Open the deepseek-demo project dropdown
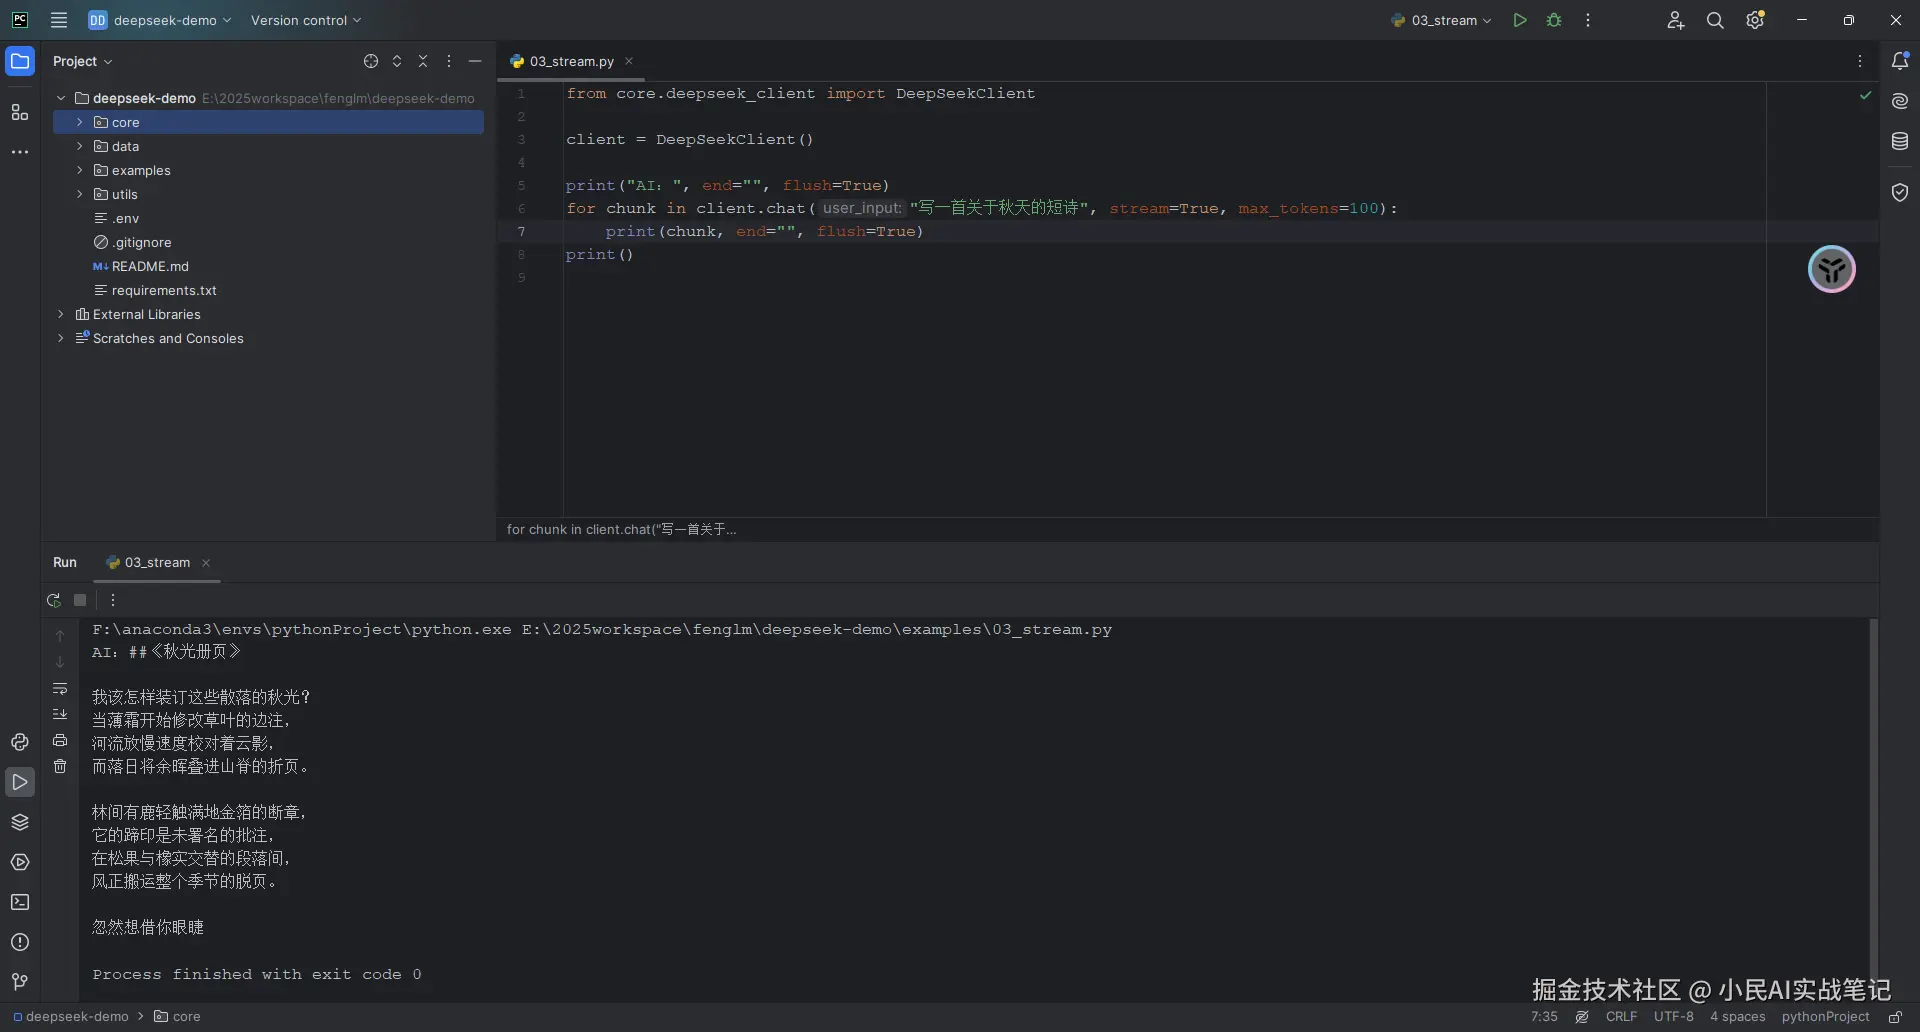1920x1032 pixels. pos(160,20)
